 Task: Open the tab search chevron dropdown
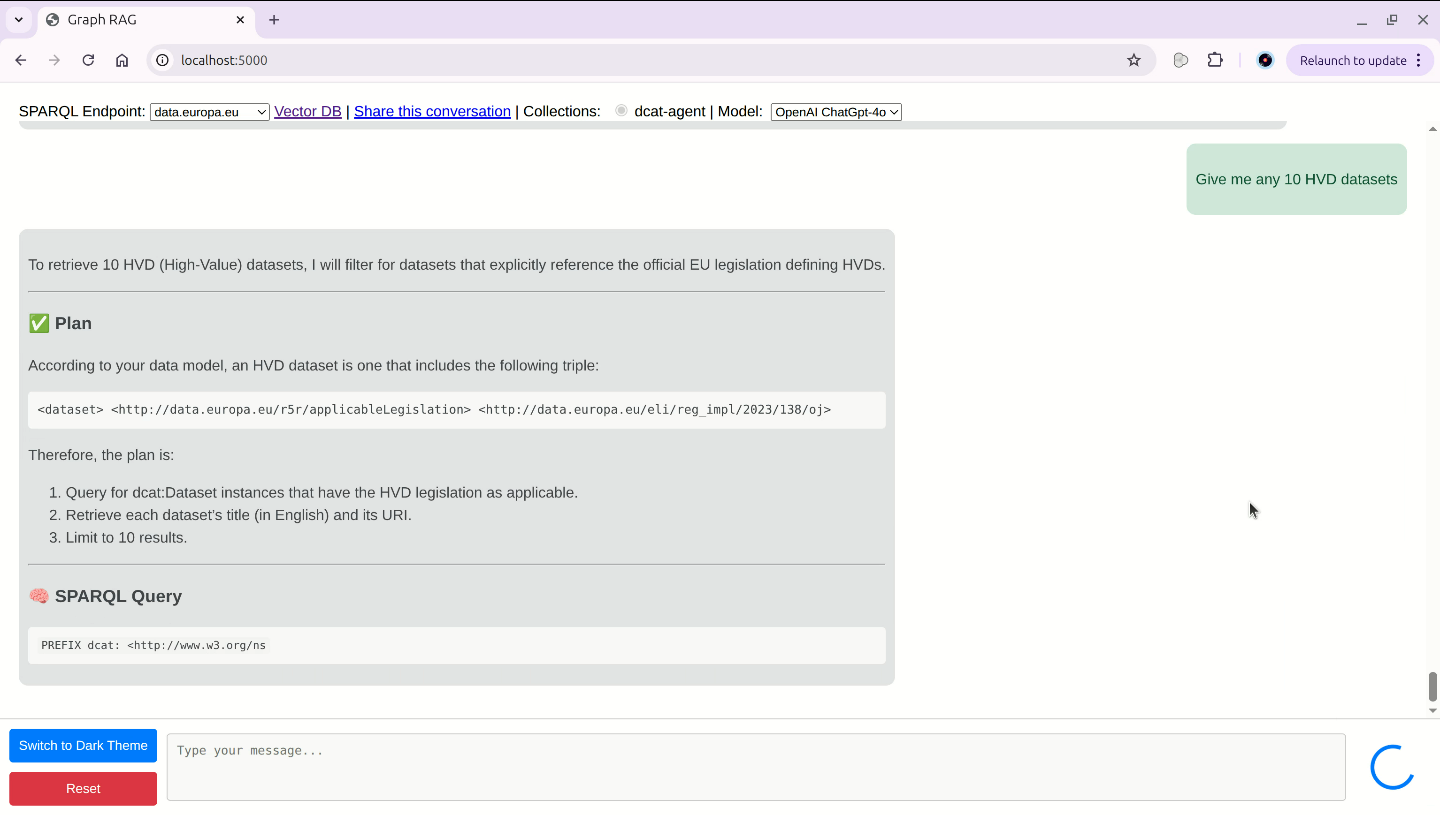click(x=18, y=20)
